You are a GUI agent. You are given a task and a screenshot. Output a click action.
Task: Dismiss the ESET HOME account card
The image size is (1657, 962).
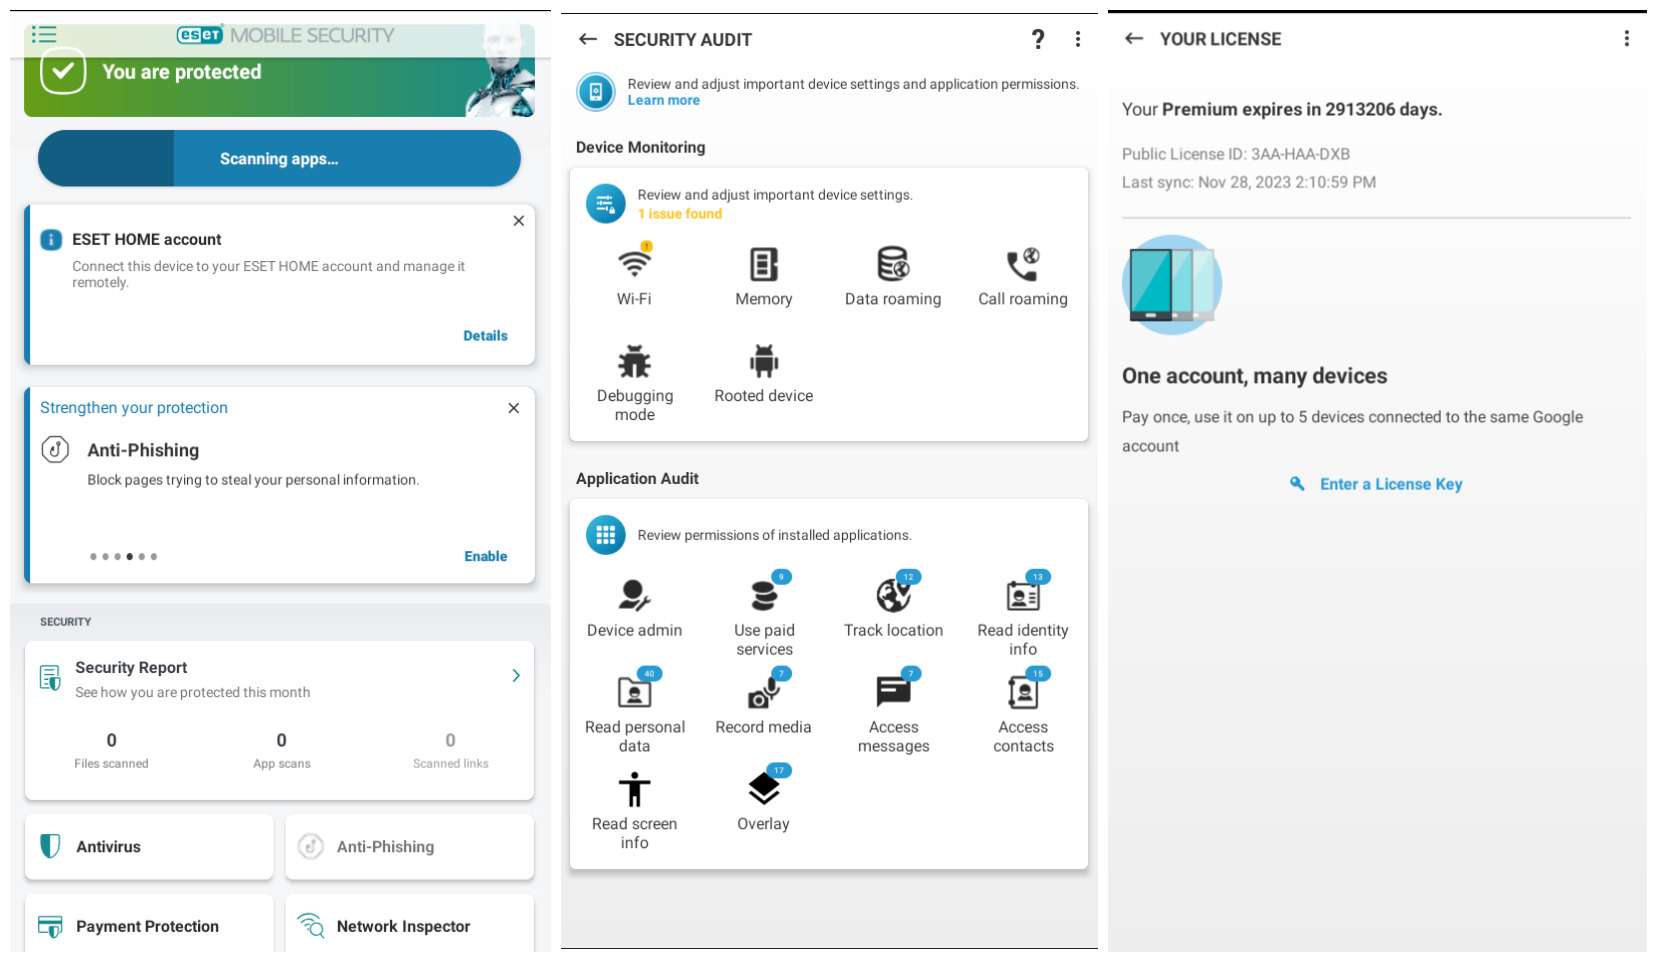pyautogui.click(x=518, y=221)
